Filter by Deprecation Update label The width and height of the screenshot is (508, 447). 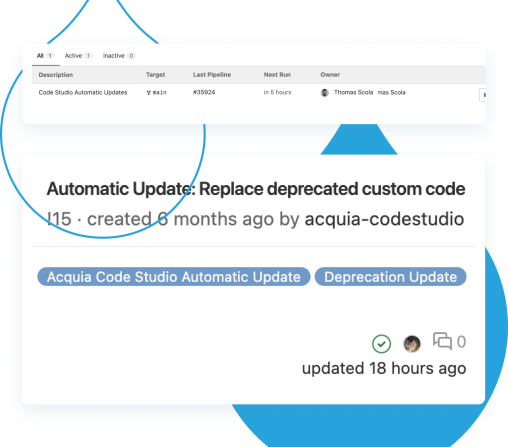pyautogui.click(x=390, y=277)
